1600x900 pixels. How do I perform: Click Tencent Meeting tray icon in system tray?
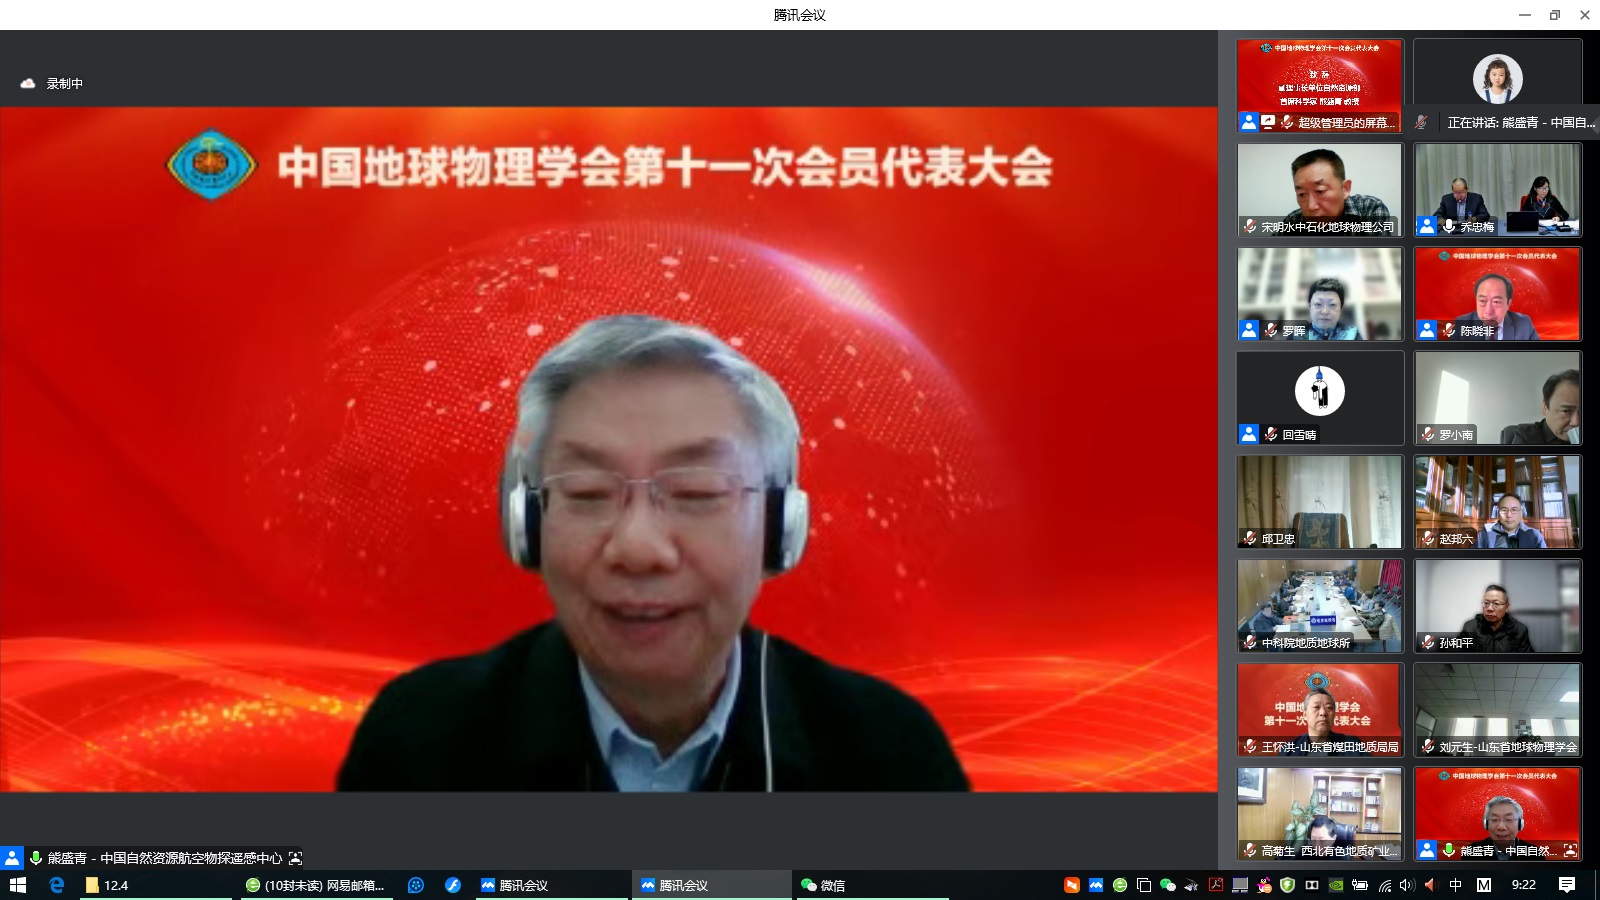click(x=1096, y=885)
